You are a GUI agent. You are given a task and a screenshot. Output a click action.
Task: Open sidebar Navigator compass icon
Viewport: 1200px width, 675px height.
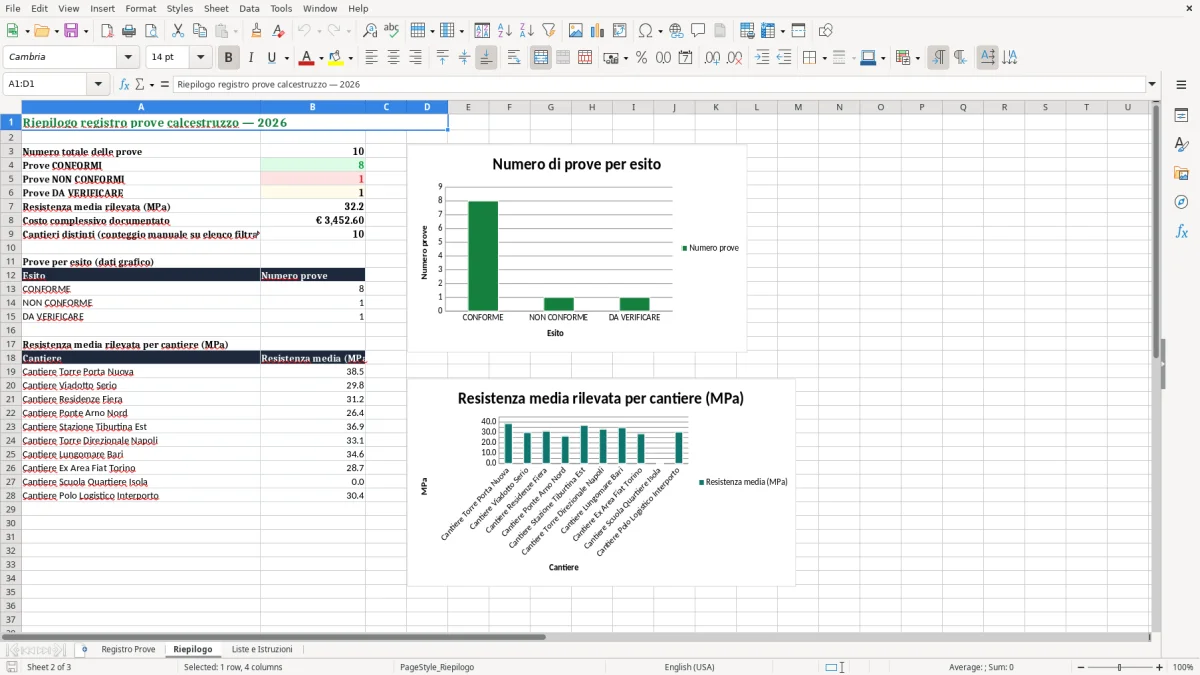tap(1181, 202)
